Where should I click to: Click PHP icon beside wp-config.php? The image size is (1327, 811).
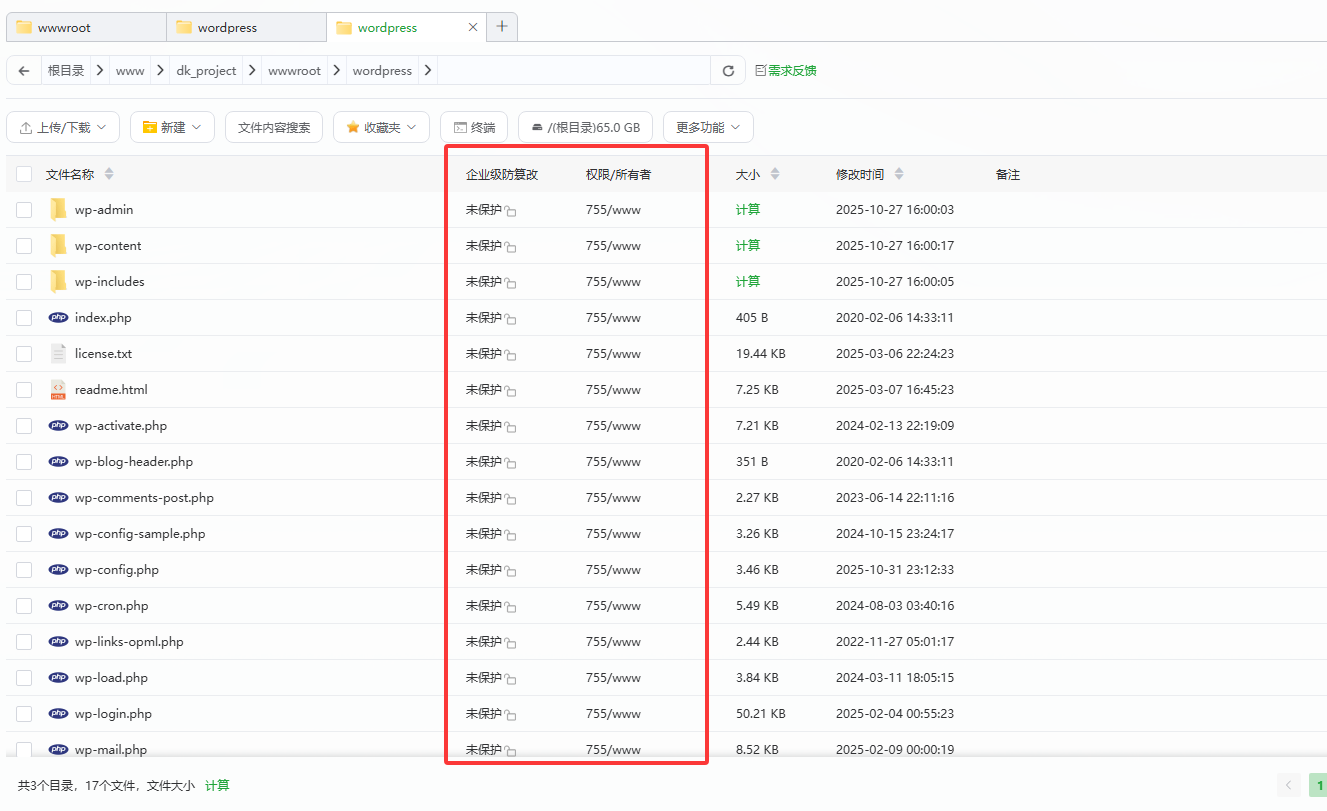pyautogui.click(x=58, y=570)
